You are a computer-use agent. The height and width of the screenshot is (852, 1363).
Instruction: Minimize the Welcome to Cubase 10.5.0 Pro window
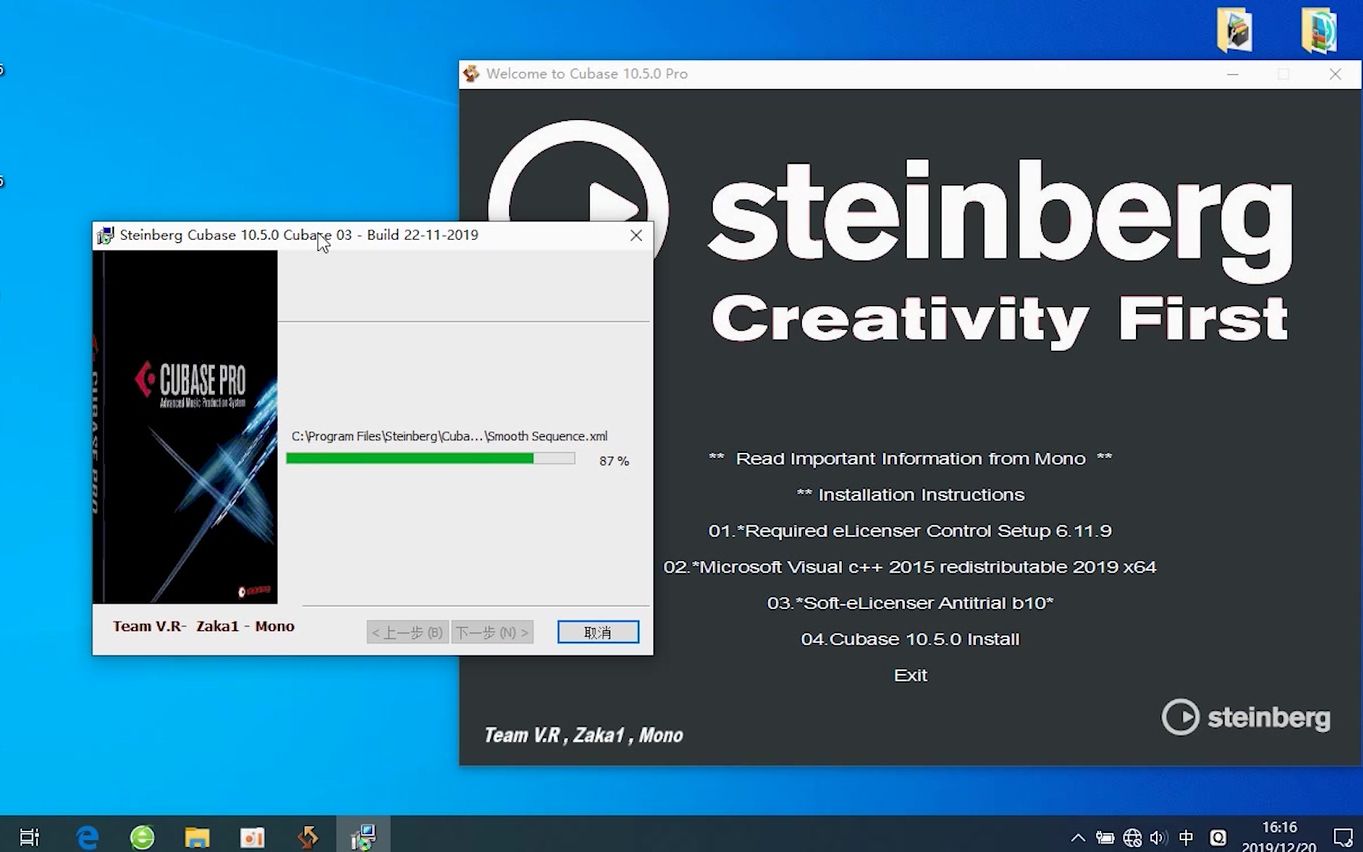(x=1233, y=74)
